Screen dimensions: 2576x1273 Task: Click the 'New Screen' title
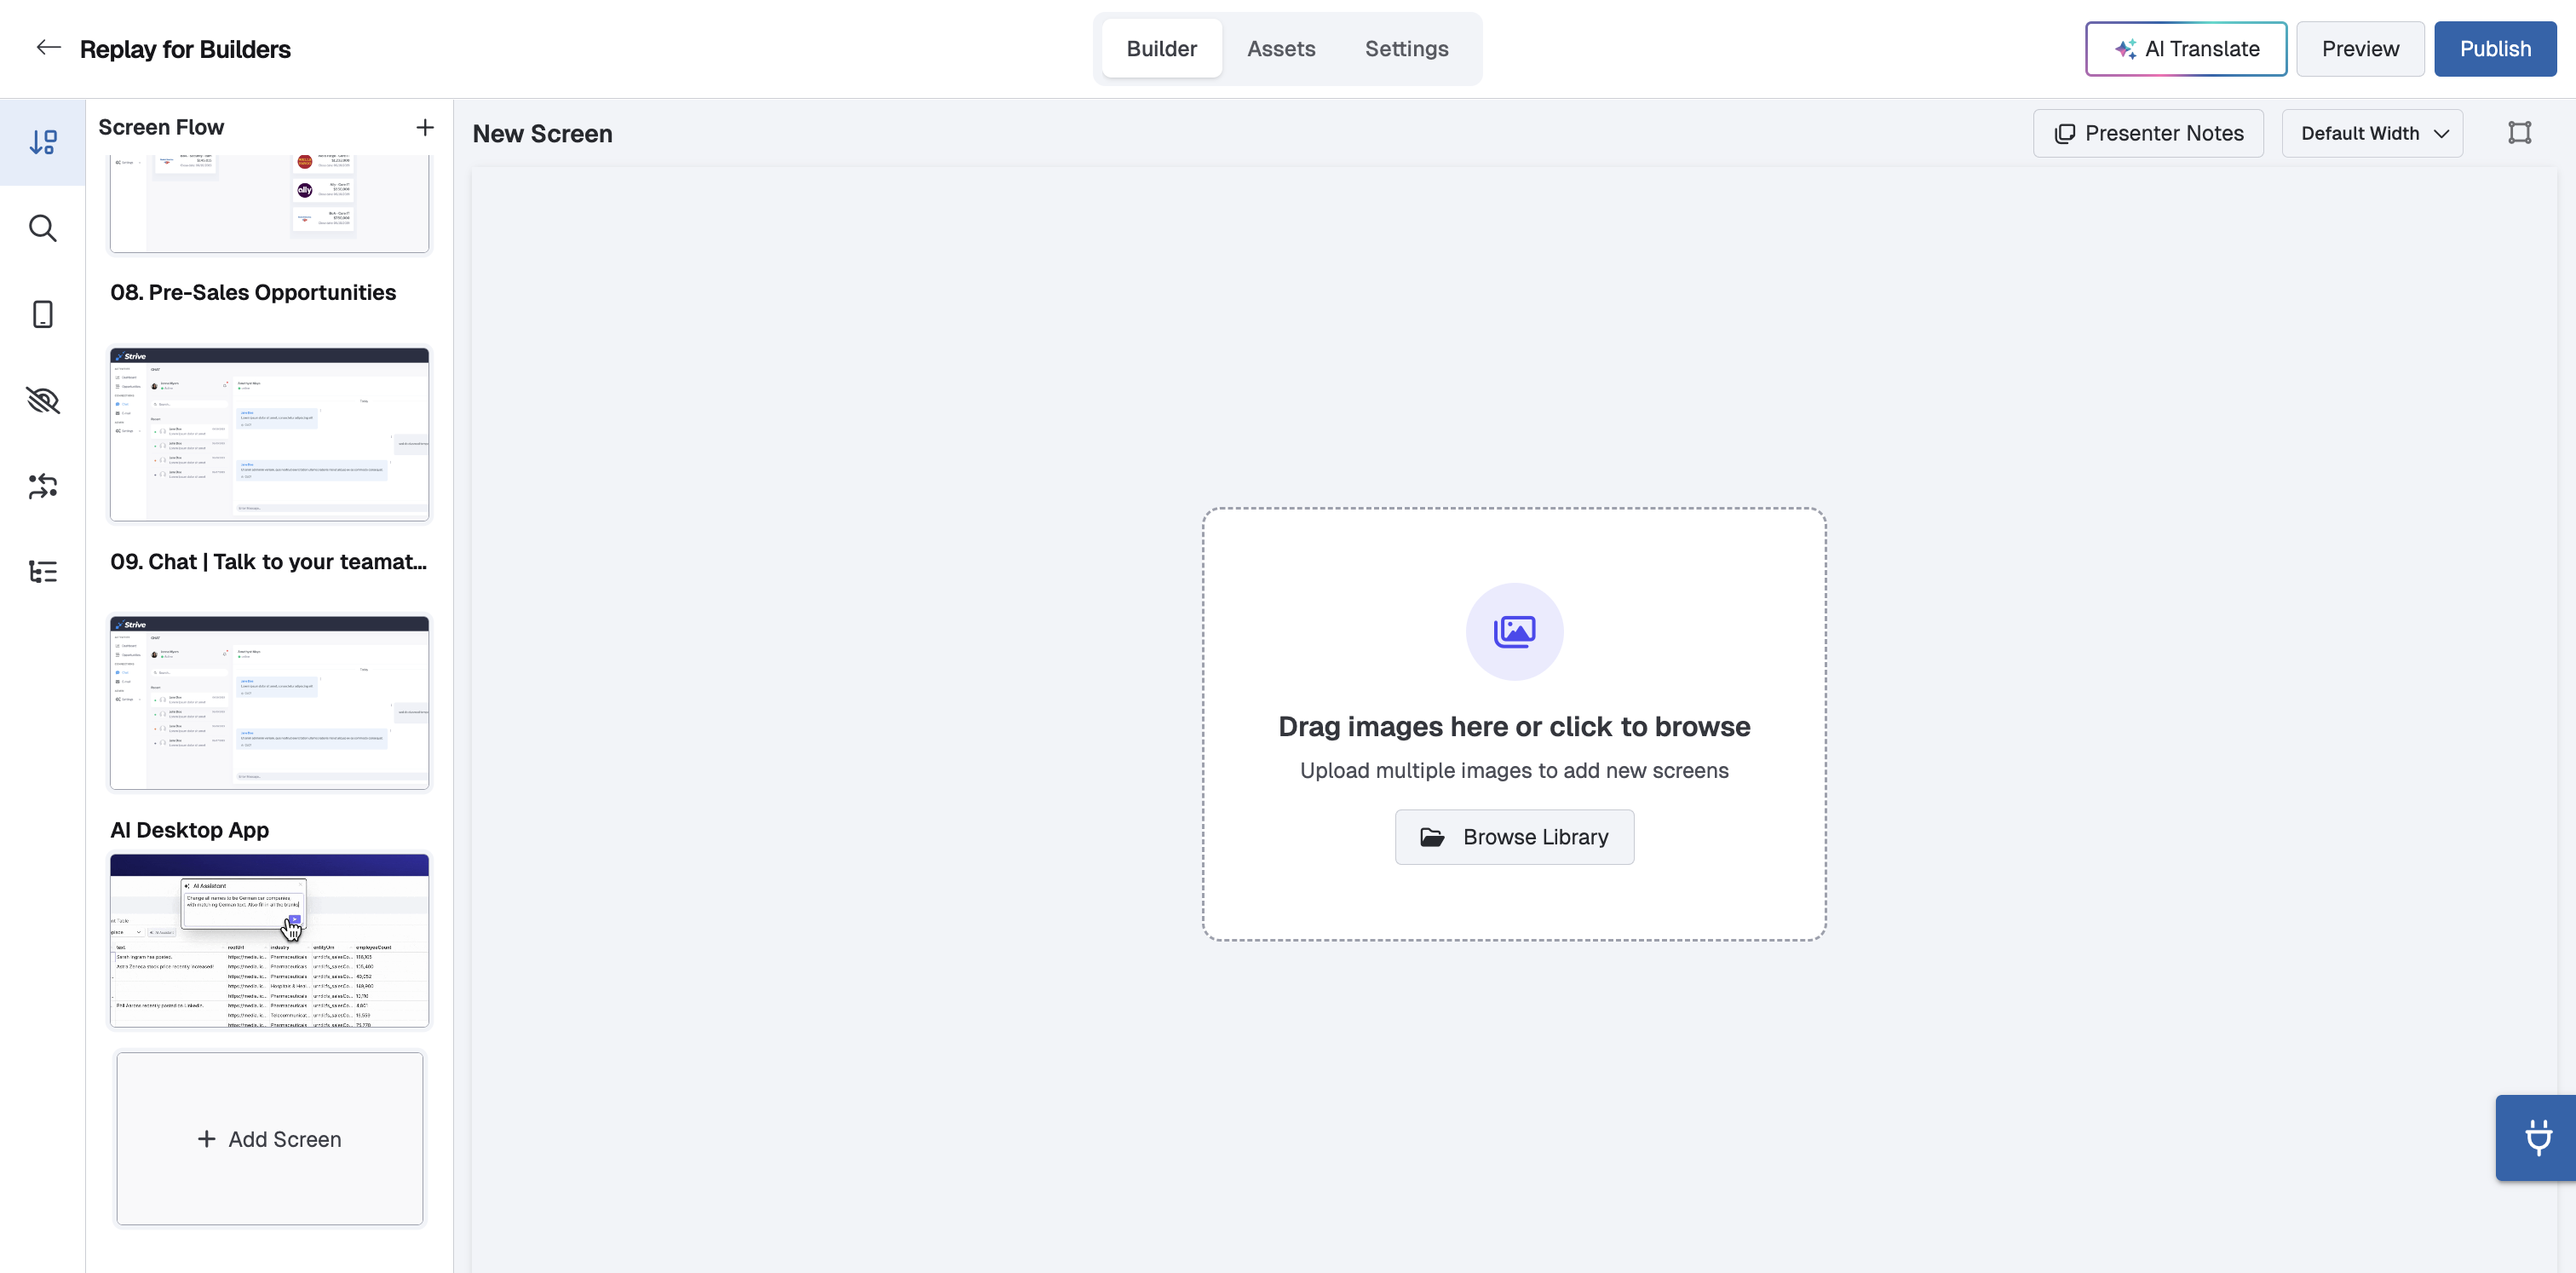[x=542, y=133]
